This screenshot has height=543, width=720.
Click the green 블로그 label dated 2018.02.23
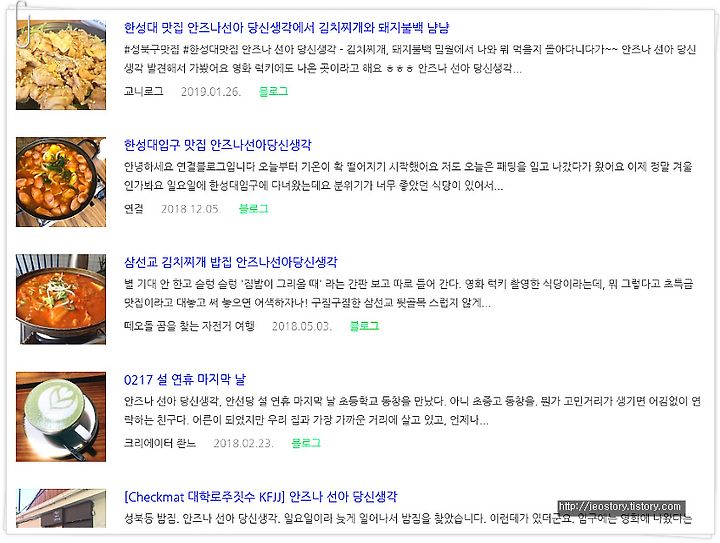[x=306, y=443]
